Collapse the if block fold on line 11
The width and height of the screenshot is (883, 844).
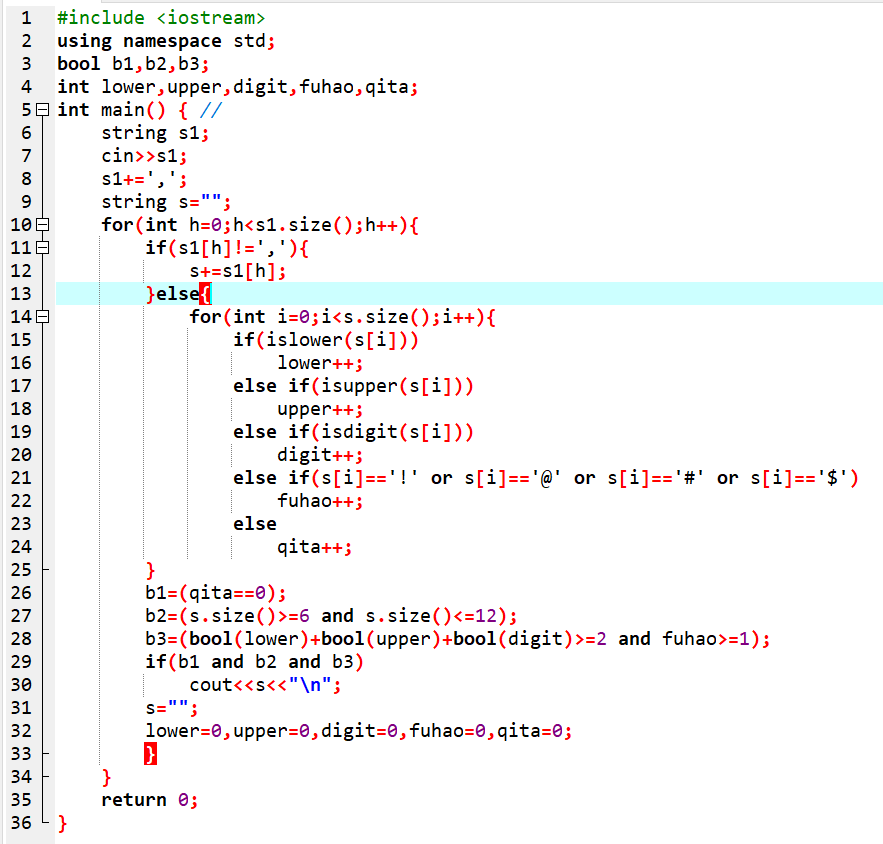[42, 248]
